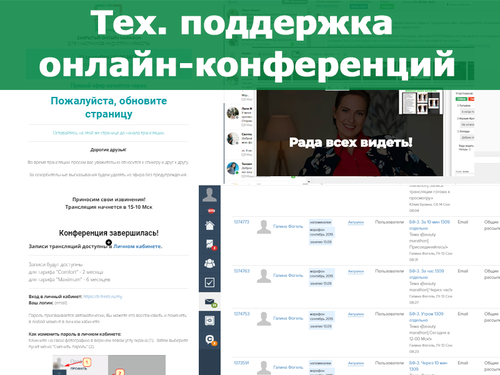Open the messages envelope icon in sidebar
Image resolution: width=500 pixels, height=375 pixels.
(210, 302)
